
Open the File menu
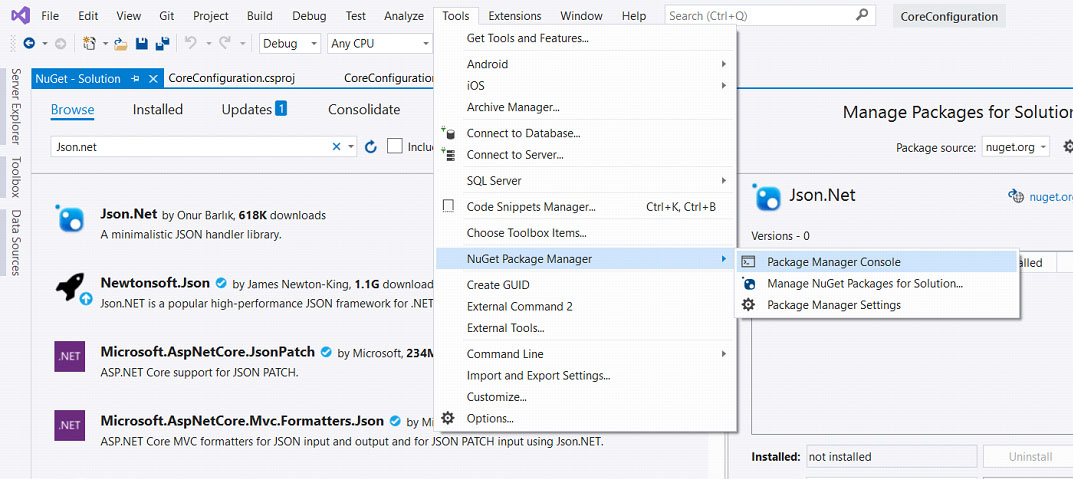click(x=49, y=16)
